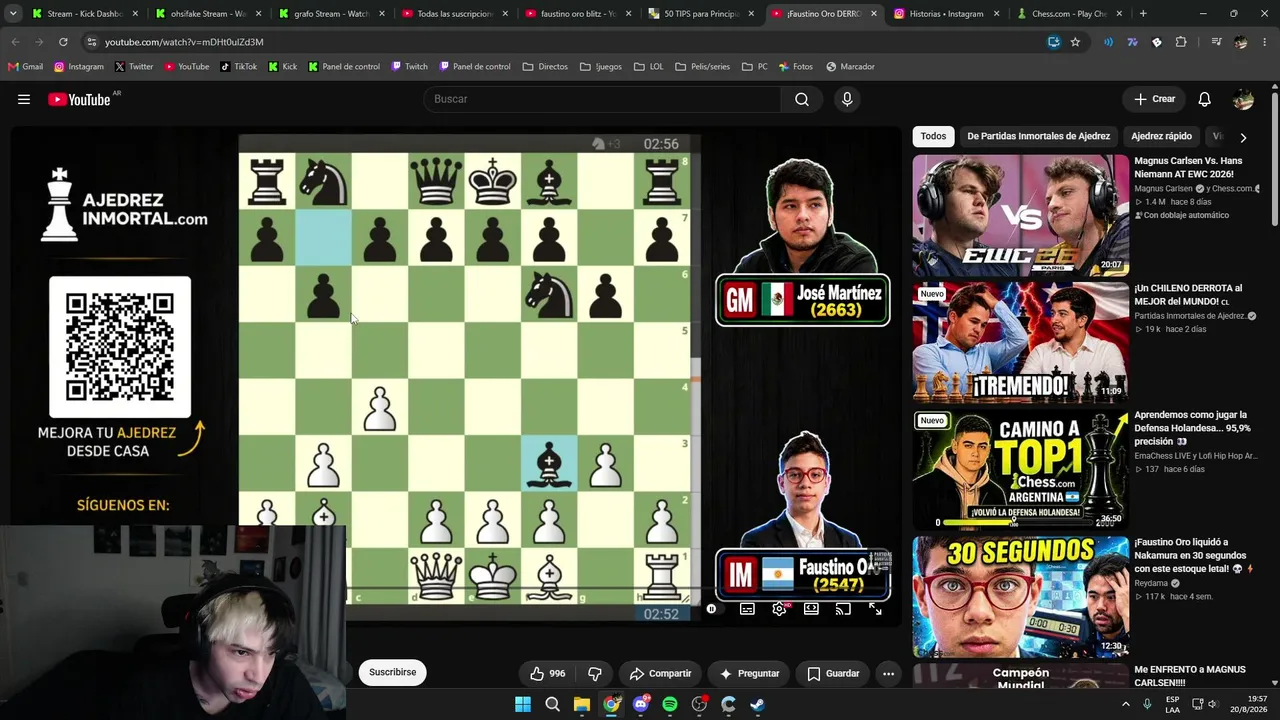The height and width of the screenshot is (720, 1280).
Task: Open the ¡TREMENDO! video thumbnail
Action: click(x=1020, y=343)
